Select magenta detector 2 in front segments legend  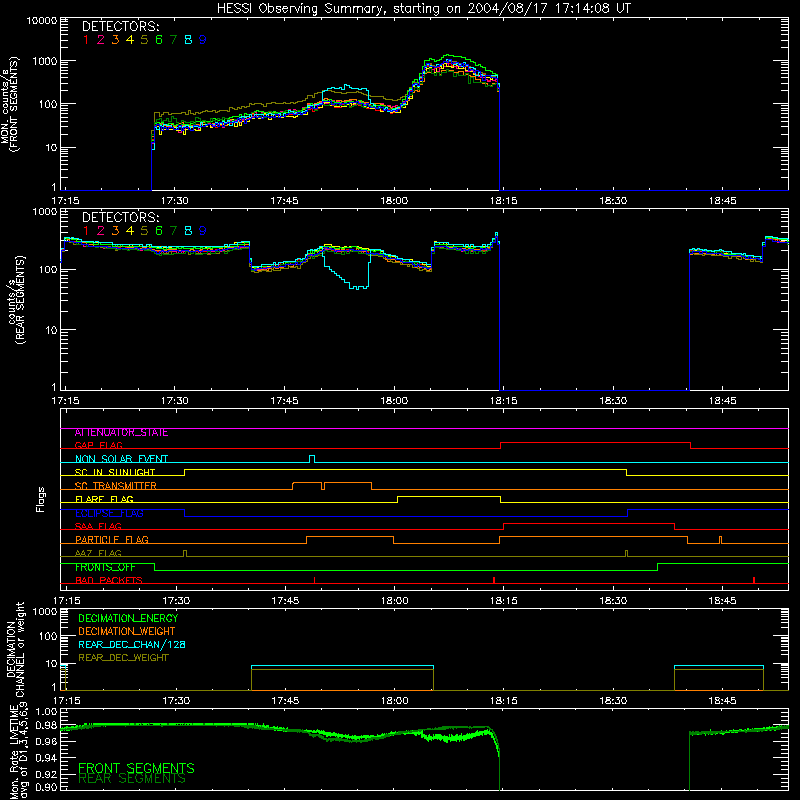point(101,40)
